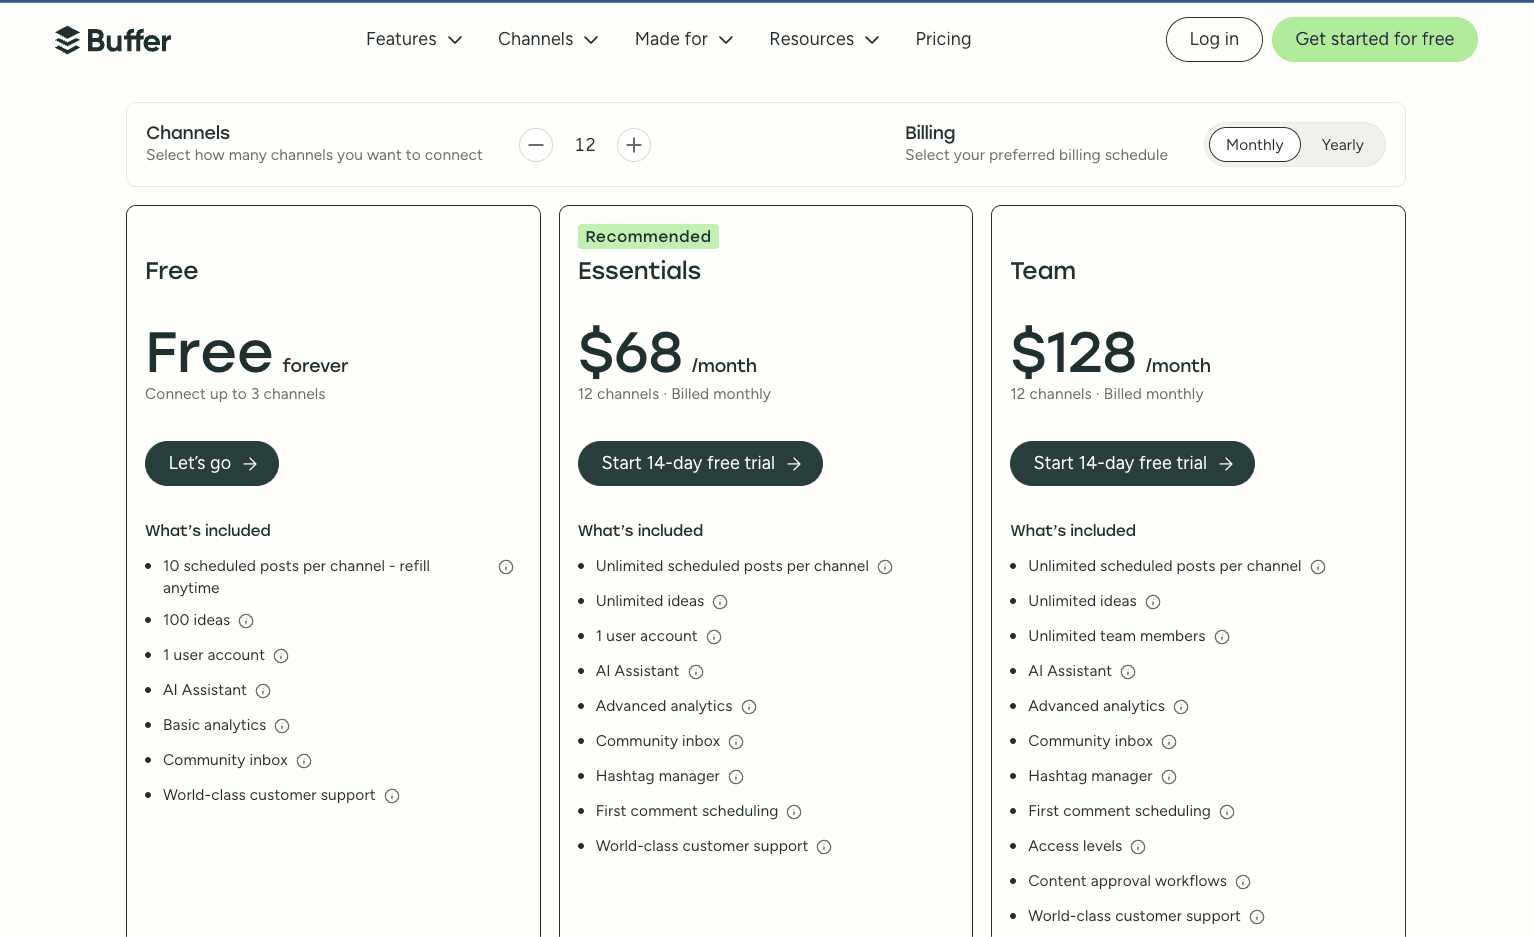Open info tooltip for Community inbox in Free plan
Image resolution: width=1534 pixels, height=937 pixels.
303,761
